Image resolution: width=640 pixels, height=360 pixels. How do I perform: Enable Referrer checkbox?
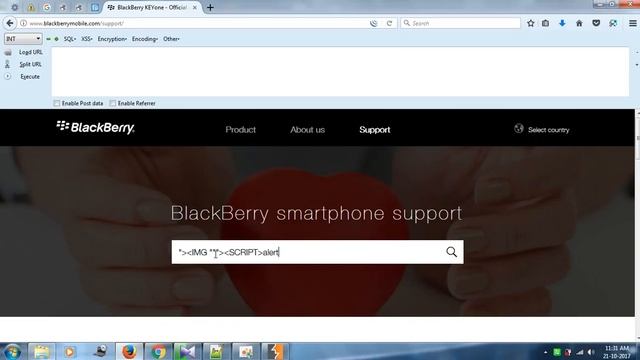point(113,103)
